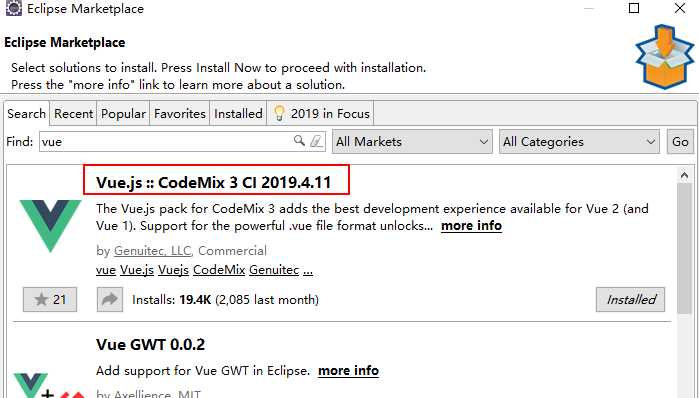Click the Vue.js tag link
The width and height of the screenshot is (699, 398).
pyautogui.click(x=137, y=270)
